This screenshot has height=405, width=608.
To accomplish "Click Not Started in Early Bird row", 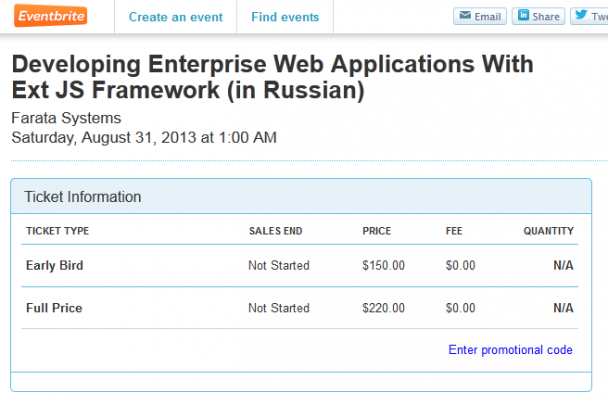I will pos(279,265).
